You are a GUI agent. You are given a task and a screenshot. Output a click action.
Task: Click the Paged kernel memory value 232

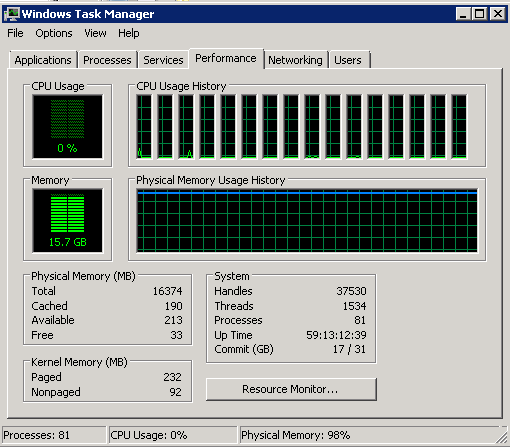point(172,377)
